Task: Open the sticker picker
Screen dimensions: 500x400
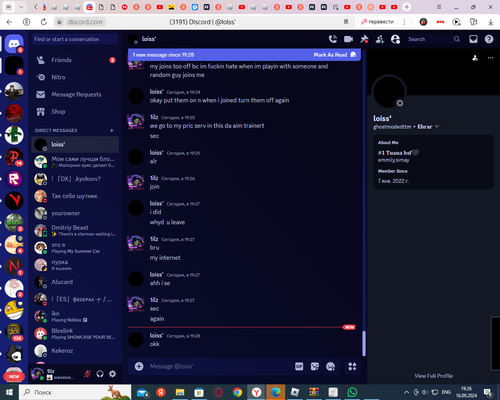Action: (315, 366)
